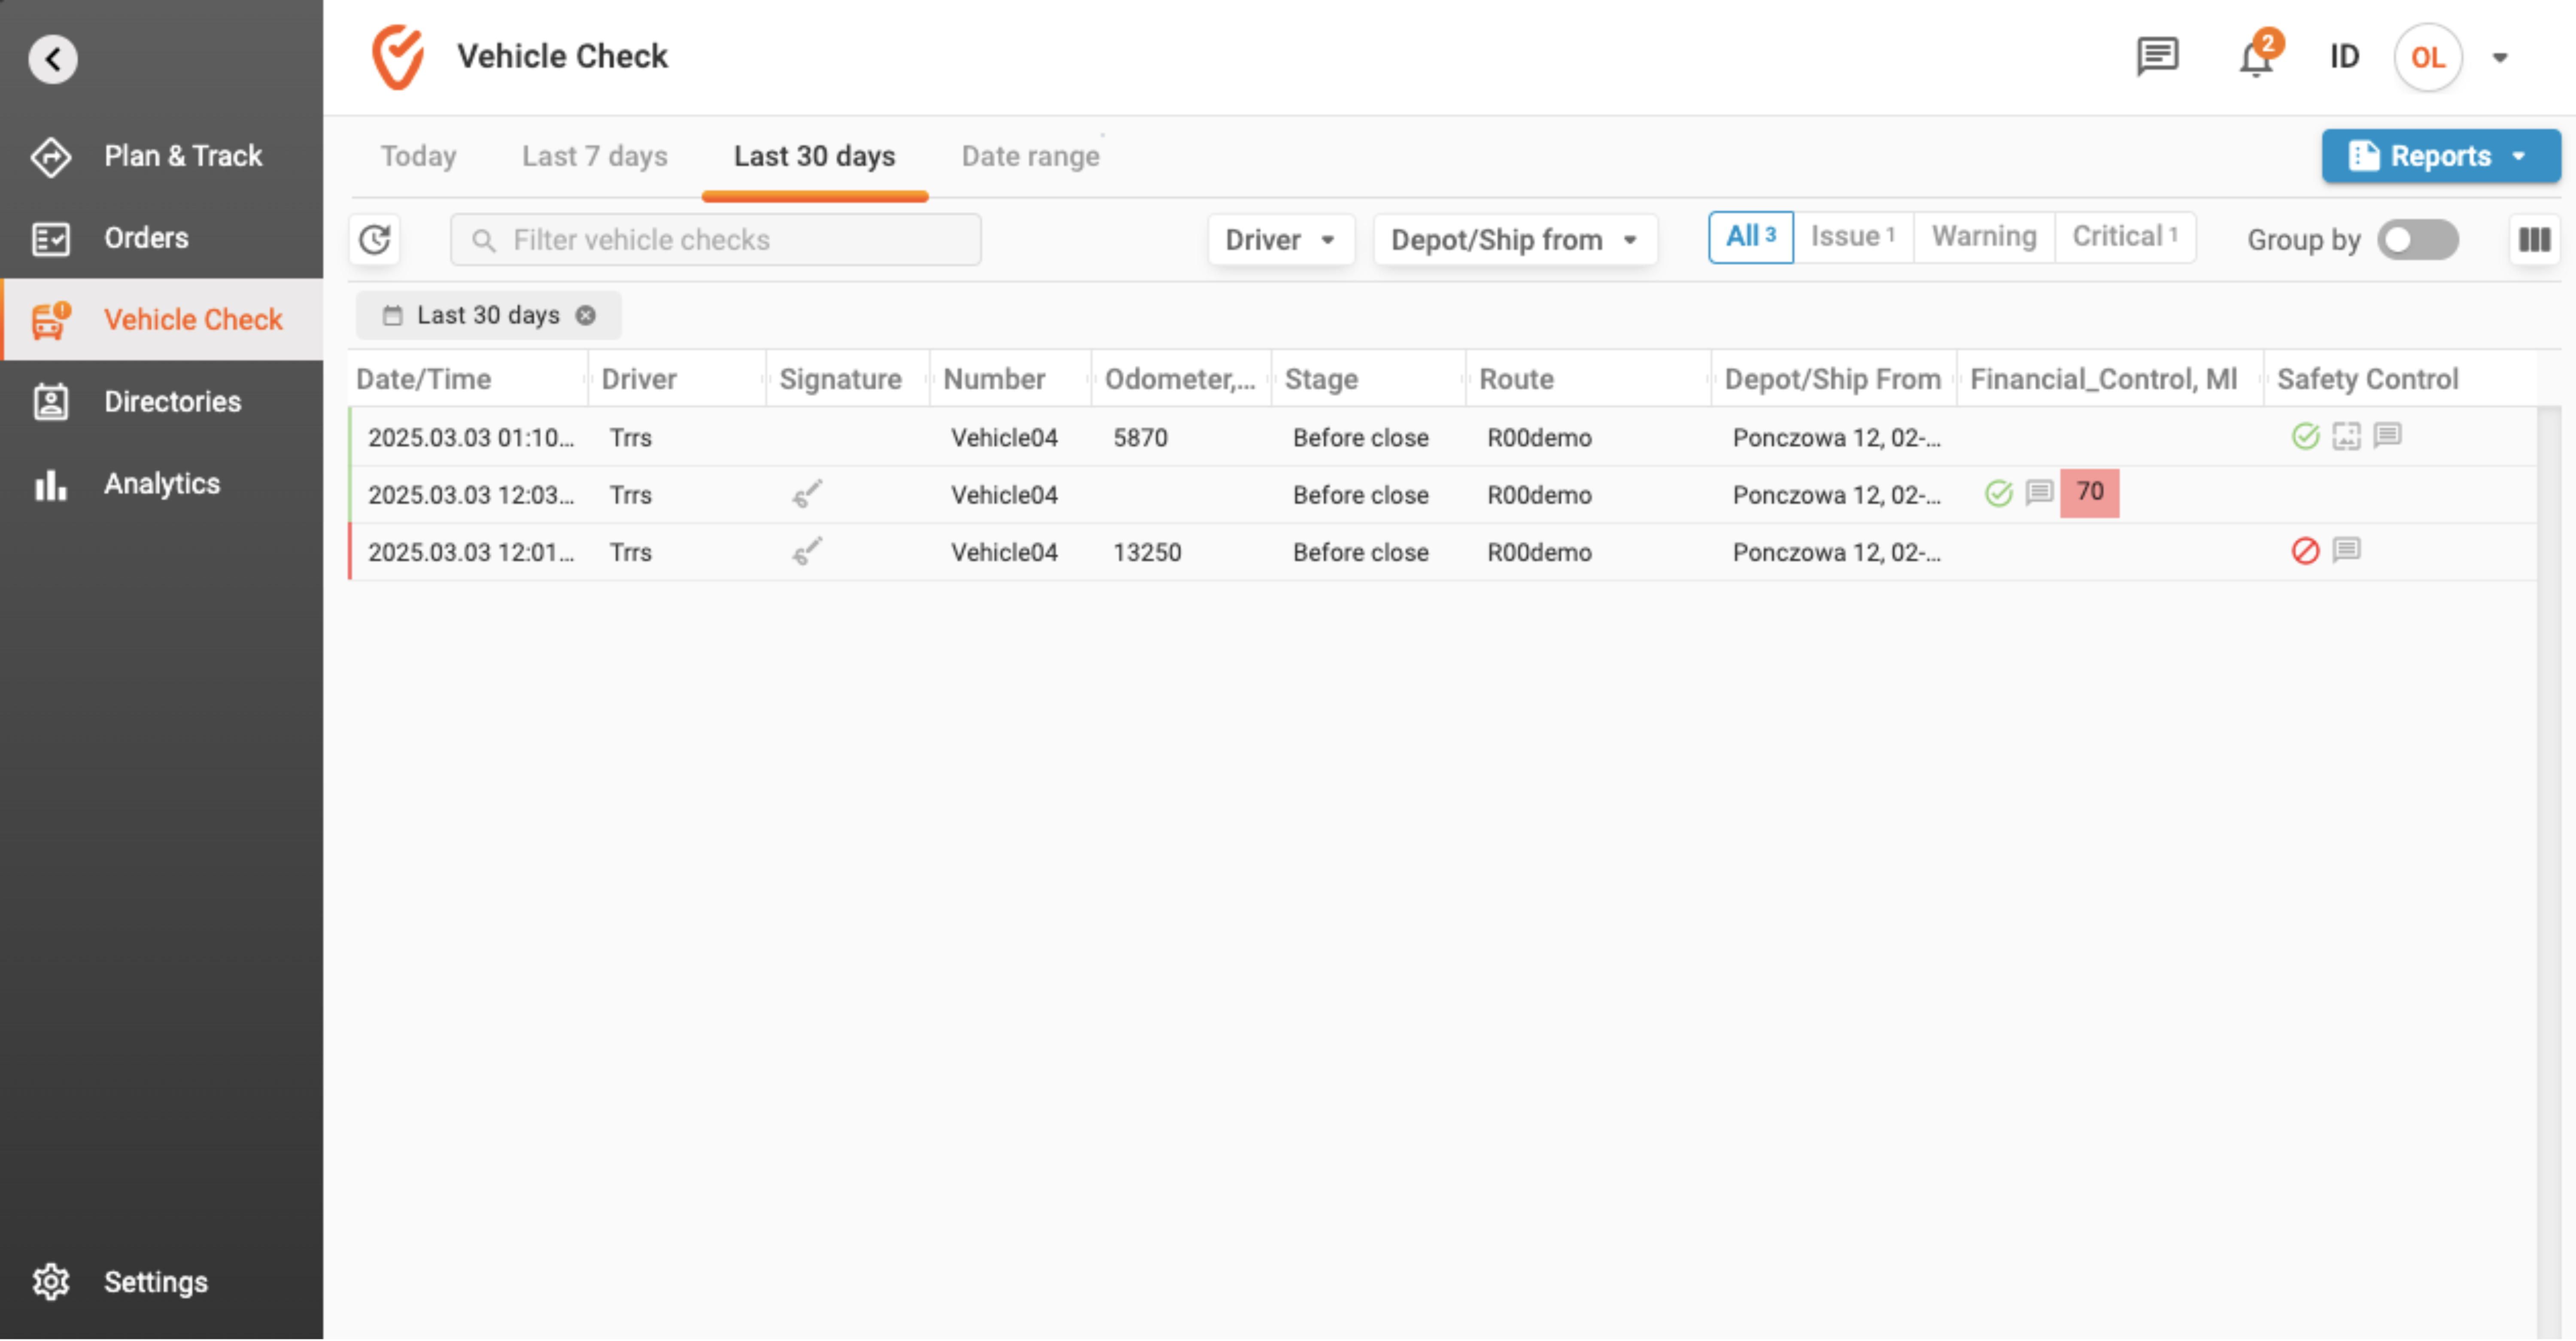2576x1341 pixels.
Task: Click the Route column header
Action: tap(1516, 380)
